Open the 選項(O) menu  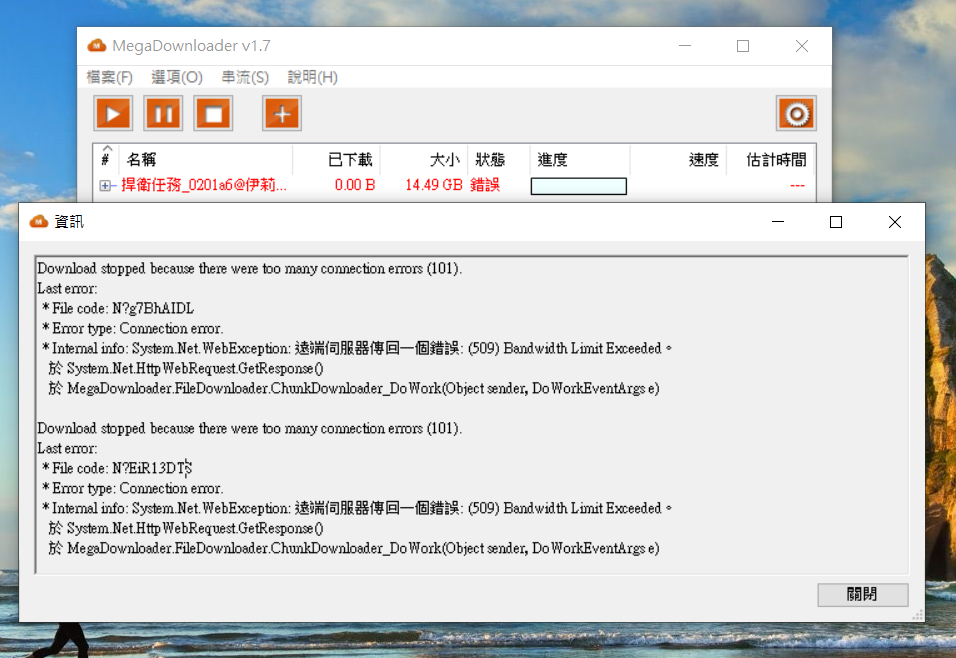[x=177, y=77]
